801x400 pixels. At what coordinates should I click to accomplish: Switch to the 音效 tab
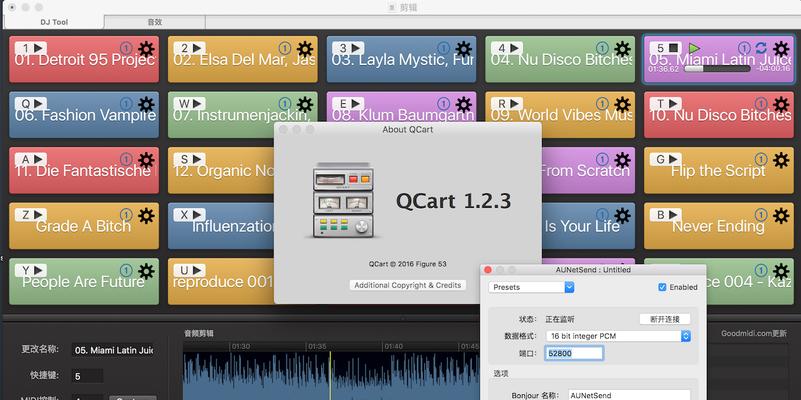tap(155, 22)
